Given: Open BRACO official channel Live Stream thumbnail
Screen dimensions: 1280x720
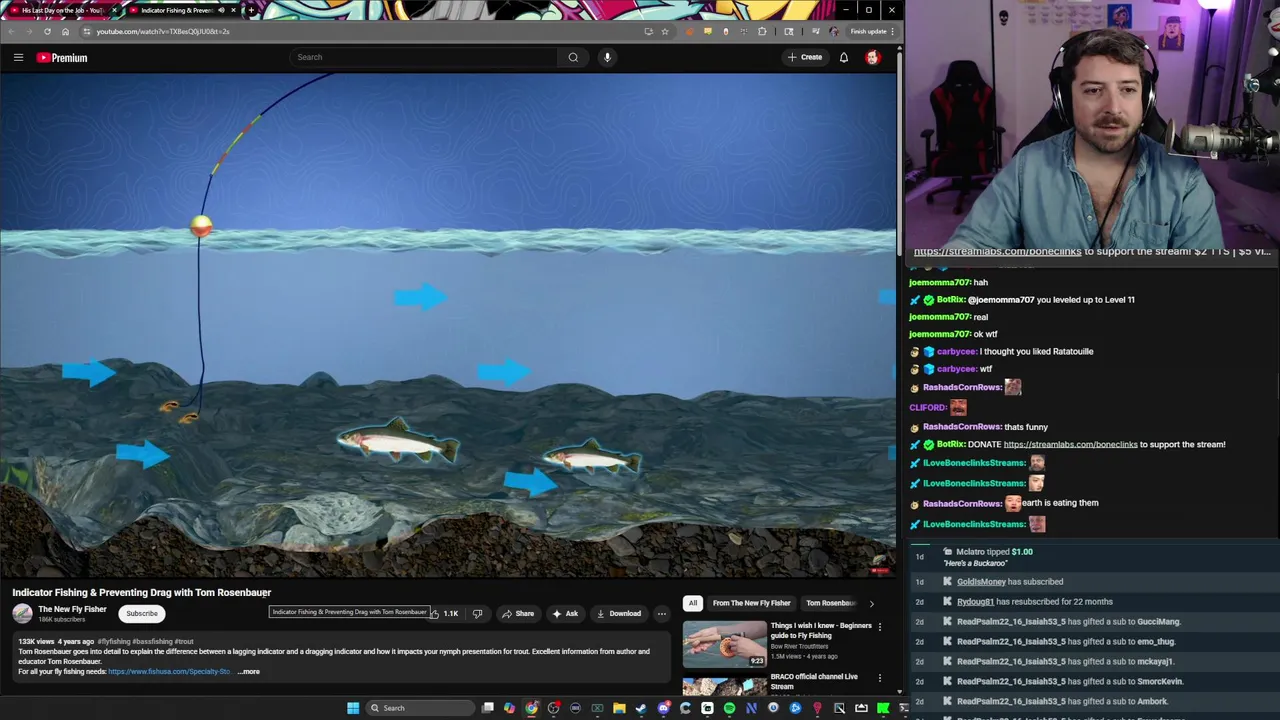Looking at the screenshot, I should click(724, 684).
